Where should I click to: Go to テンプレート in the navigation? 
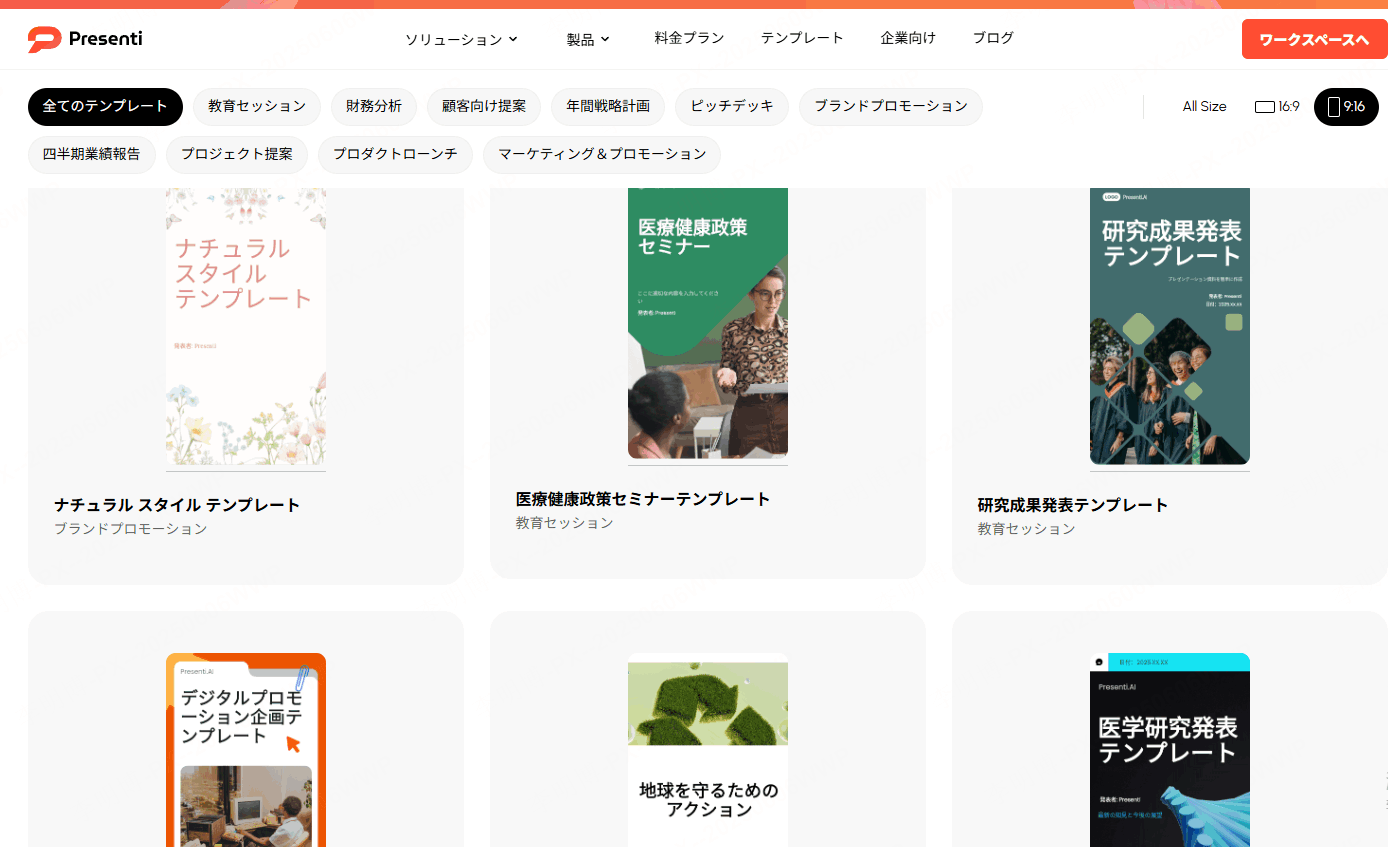802,38
